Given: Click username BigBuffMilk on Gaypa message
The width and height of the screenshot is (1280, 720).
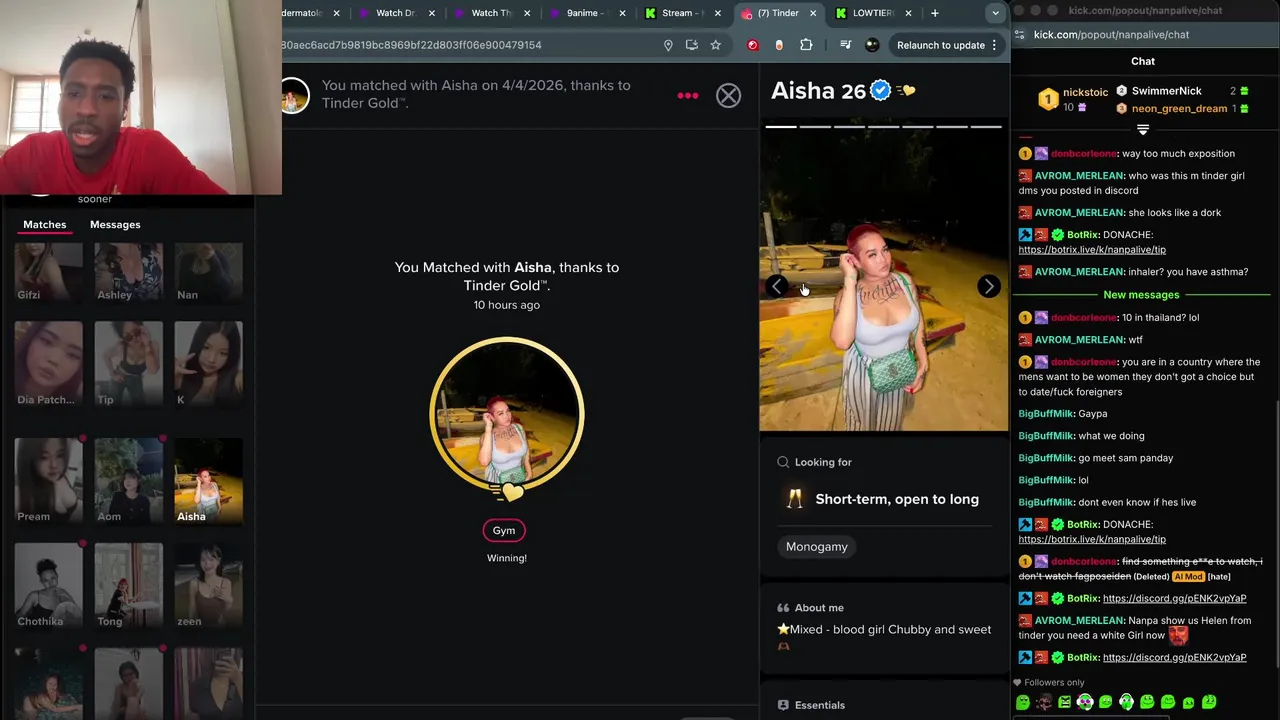Looking at the screenshot, I should coord(1046,414).
